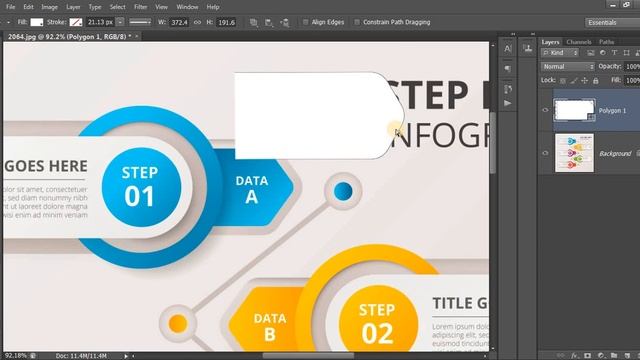Open the History panel icon
Screen dimensions: 640x360
(508, 89)
